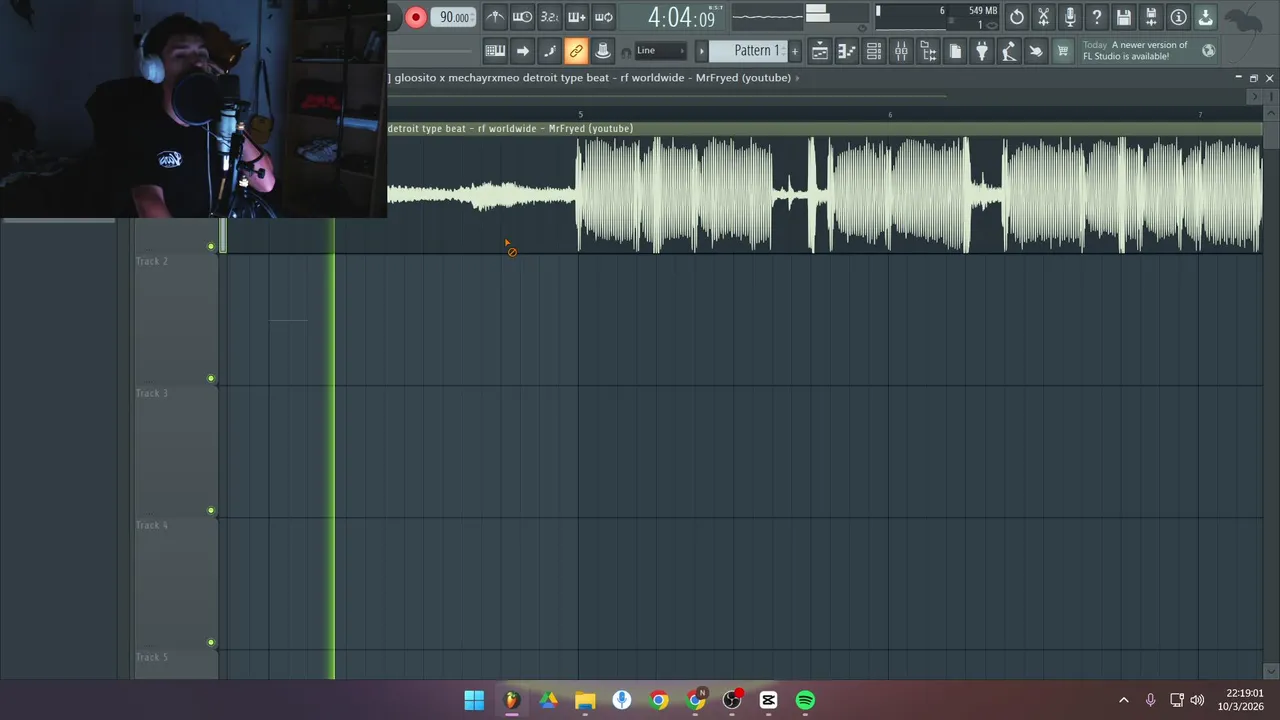
Task: Open the content shop cart icon
Action: point(1063,51)
